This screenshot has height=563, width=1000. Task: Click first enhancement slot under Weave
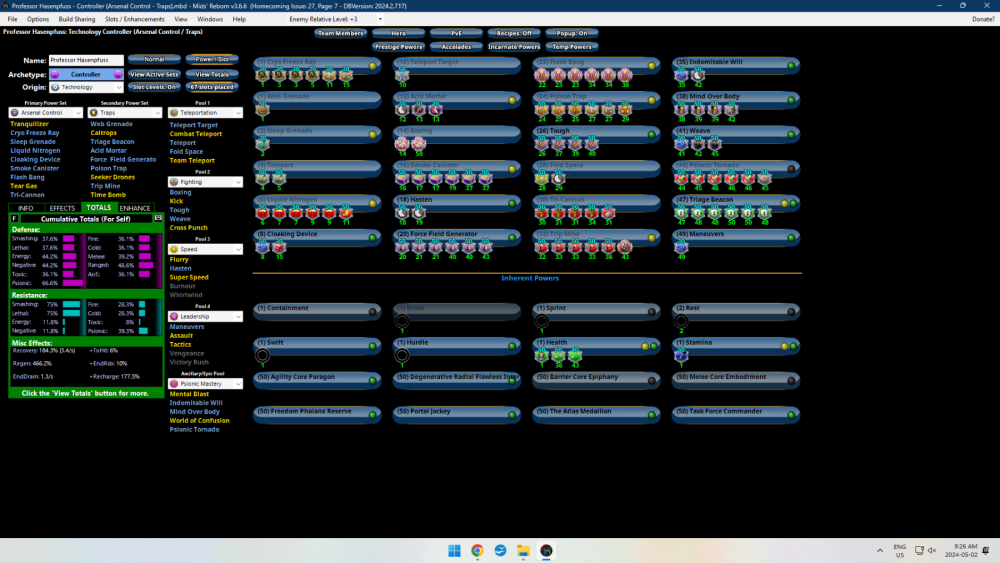(681, 144)
